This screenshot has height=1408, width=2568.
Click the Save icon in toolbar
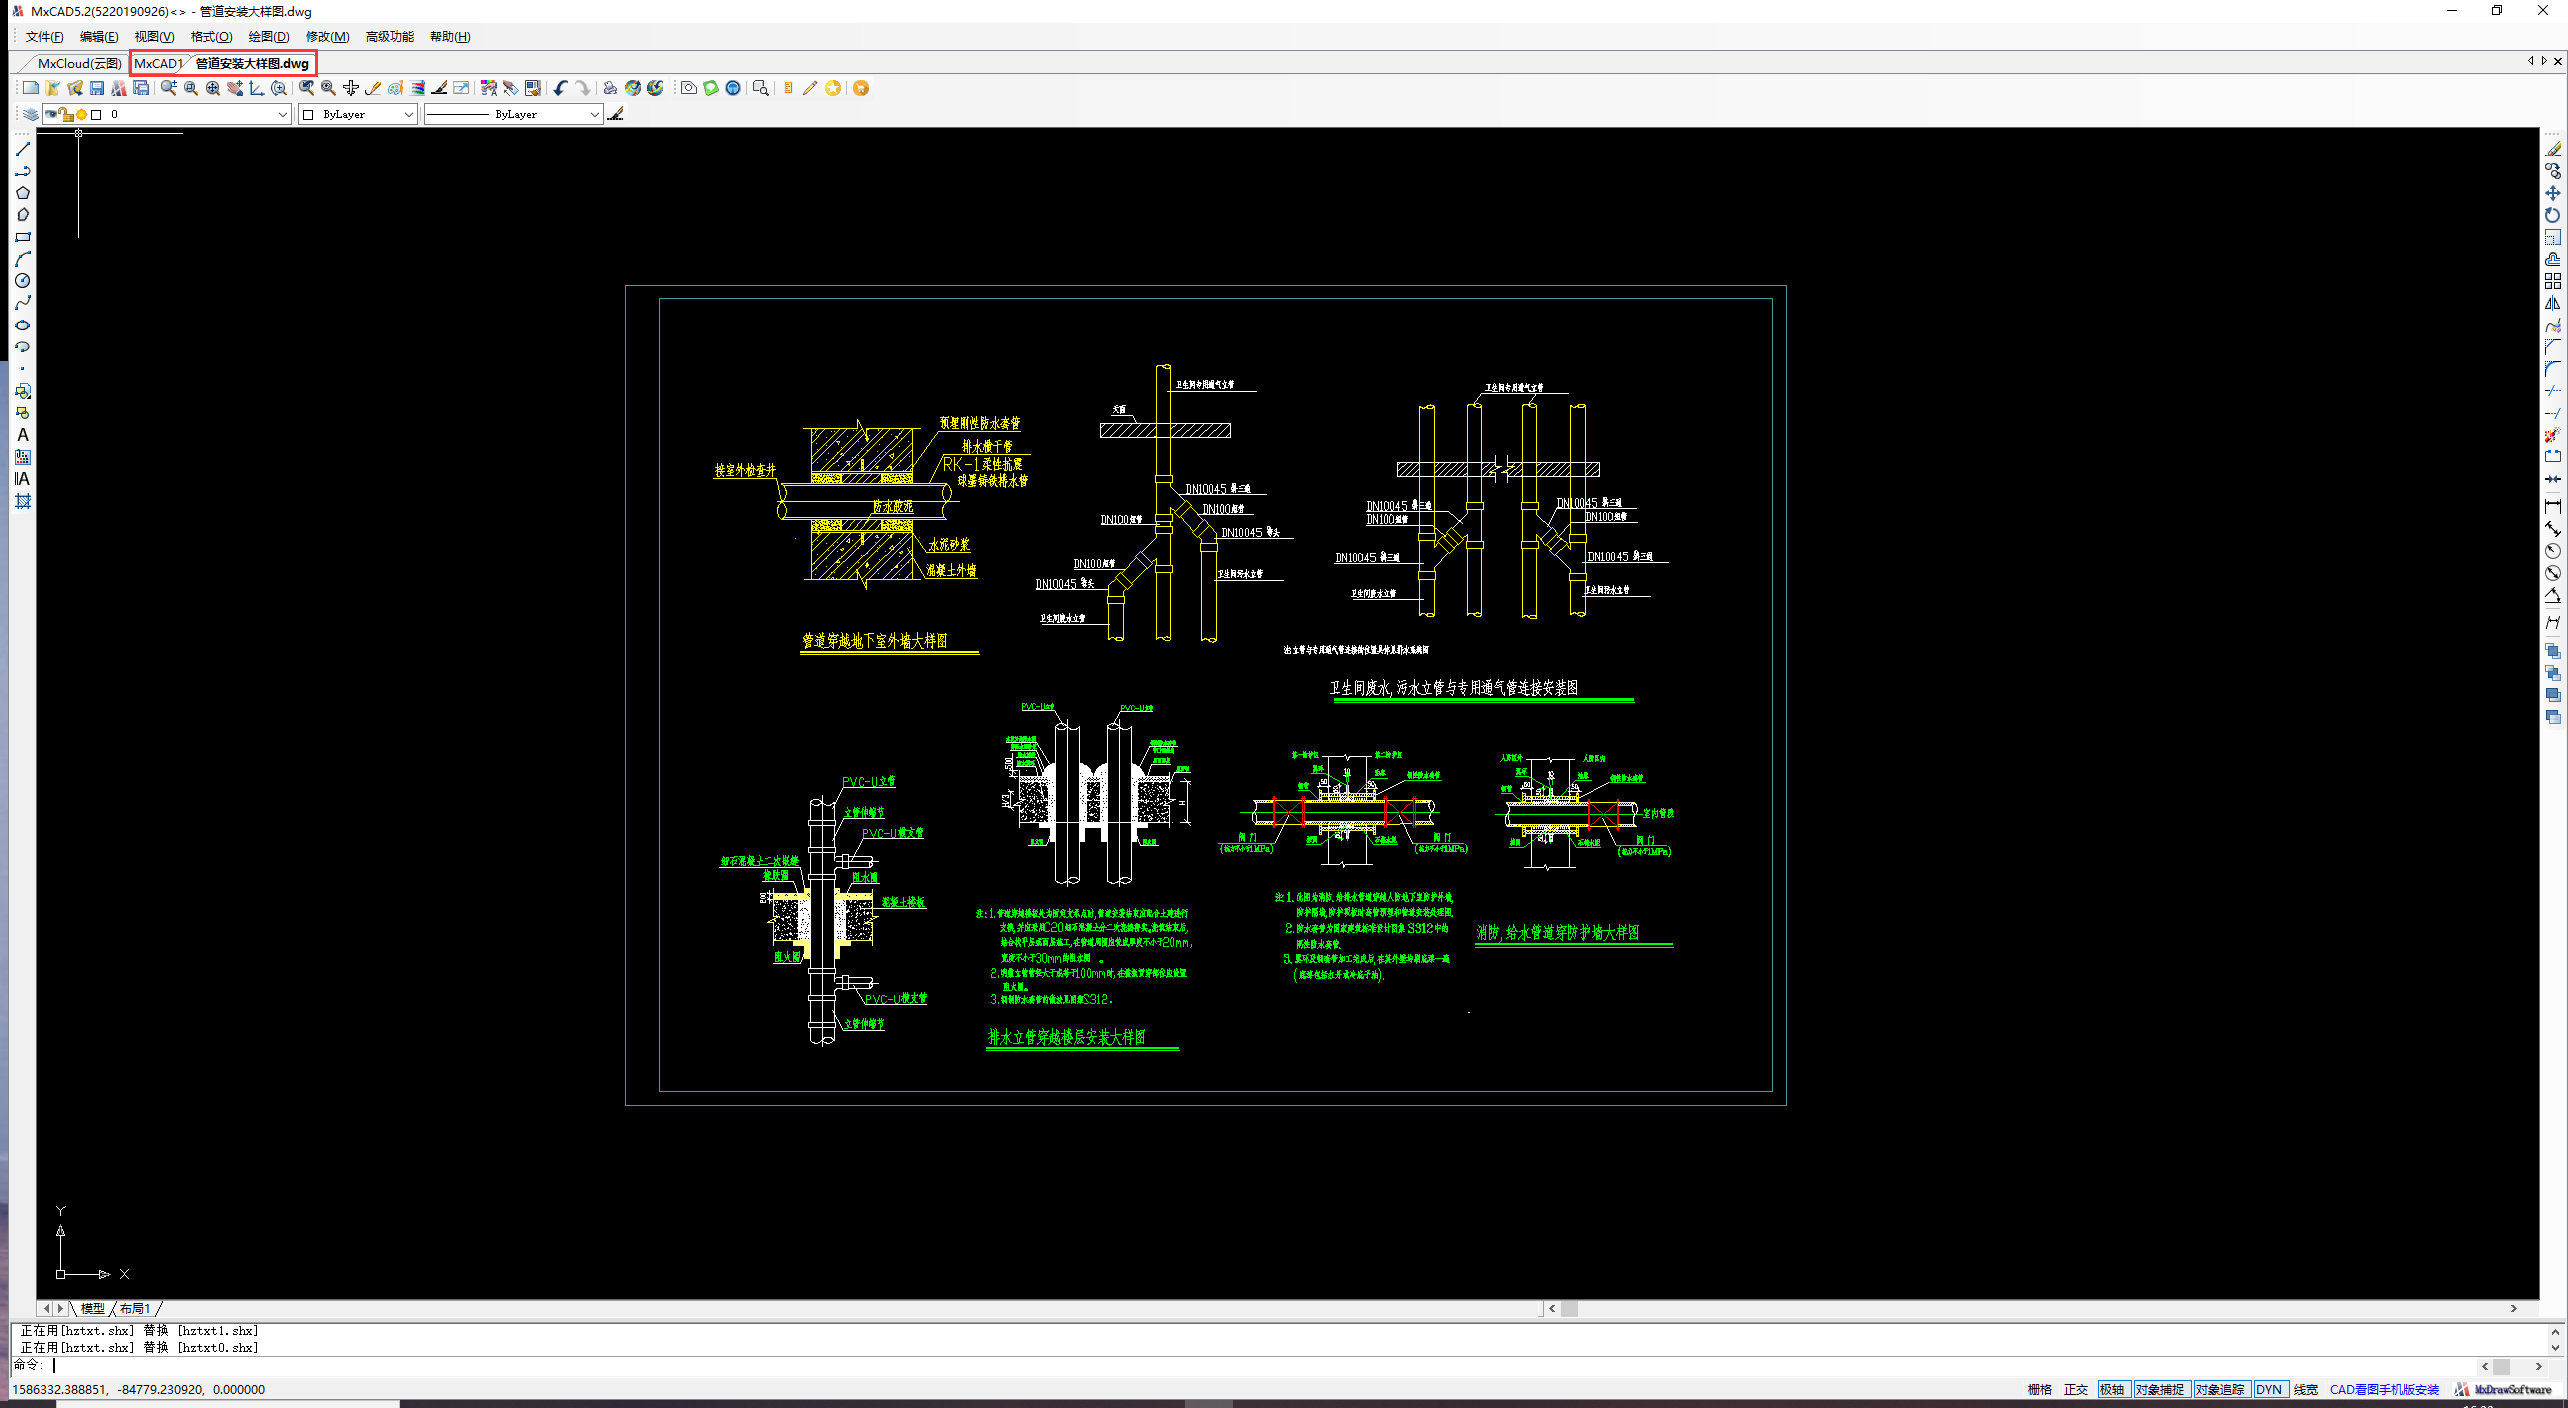(97, 88)
